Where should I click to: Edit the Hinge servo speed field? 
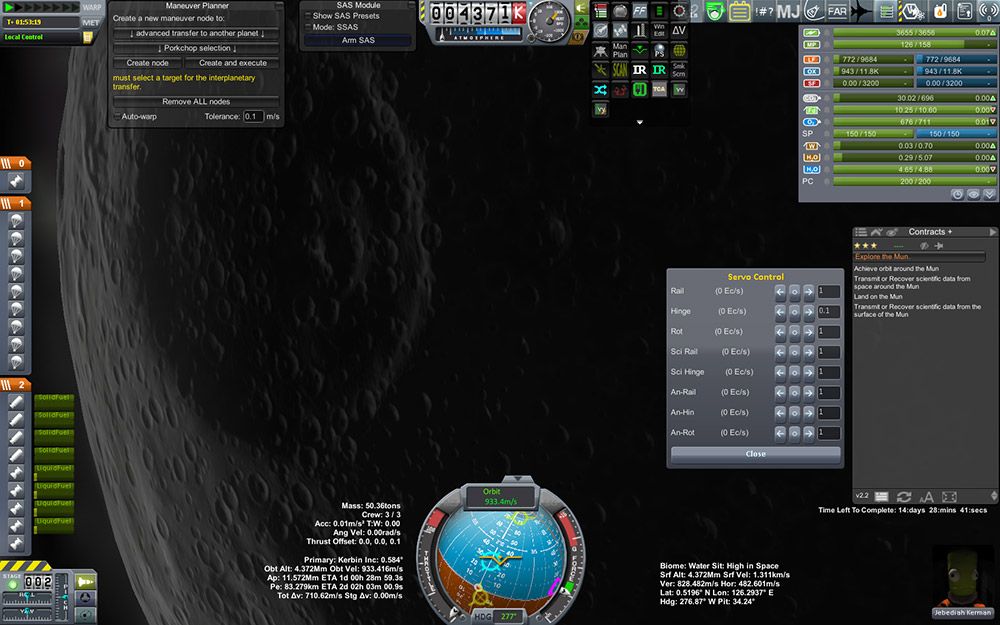pyautogui.click(x=828, y=311)
